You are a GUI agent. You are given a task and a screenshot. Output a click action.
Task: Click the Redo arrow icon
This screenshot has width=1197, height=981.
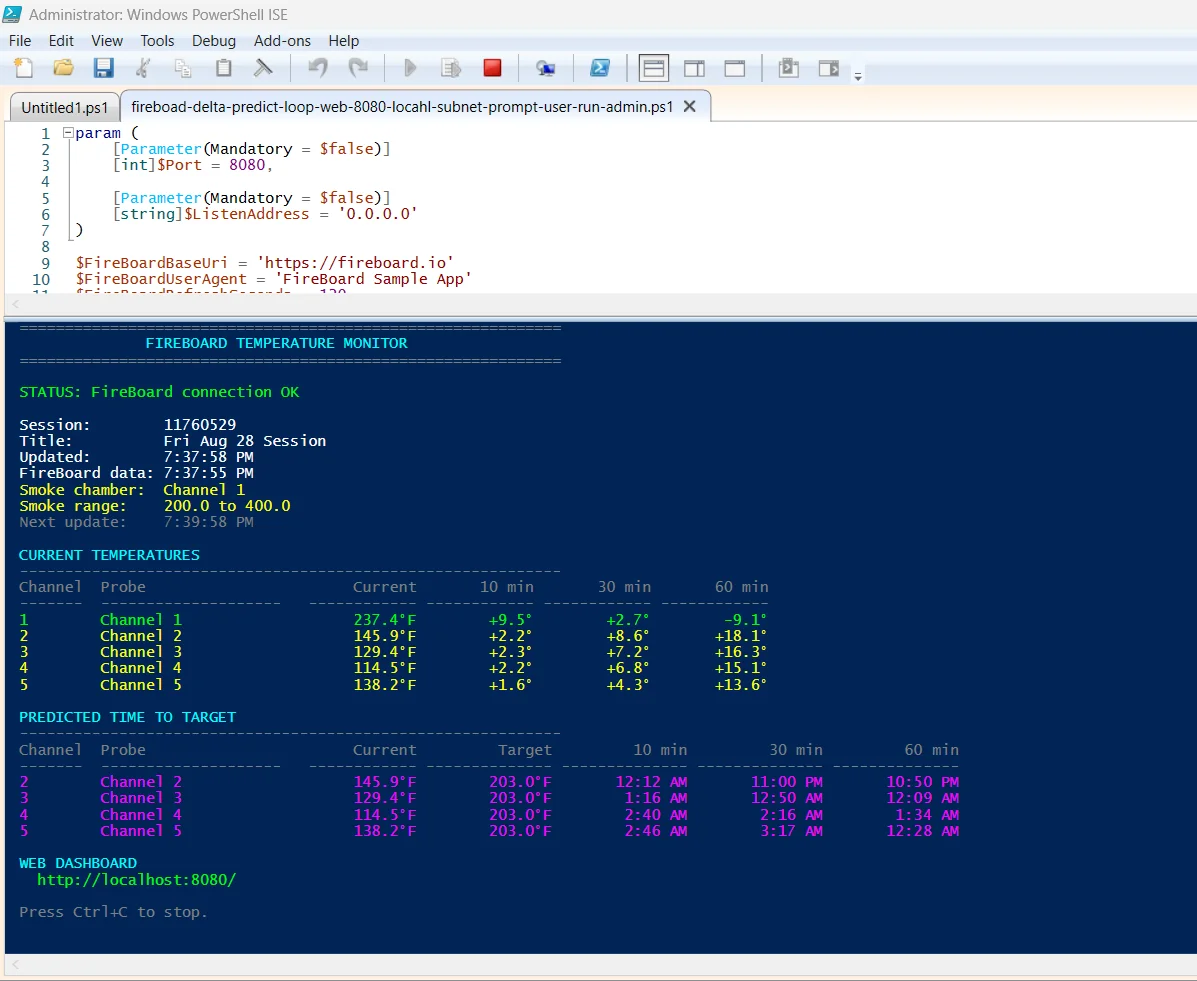click(x=358, y=68)
